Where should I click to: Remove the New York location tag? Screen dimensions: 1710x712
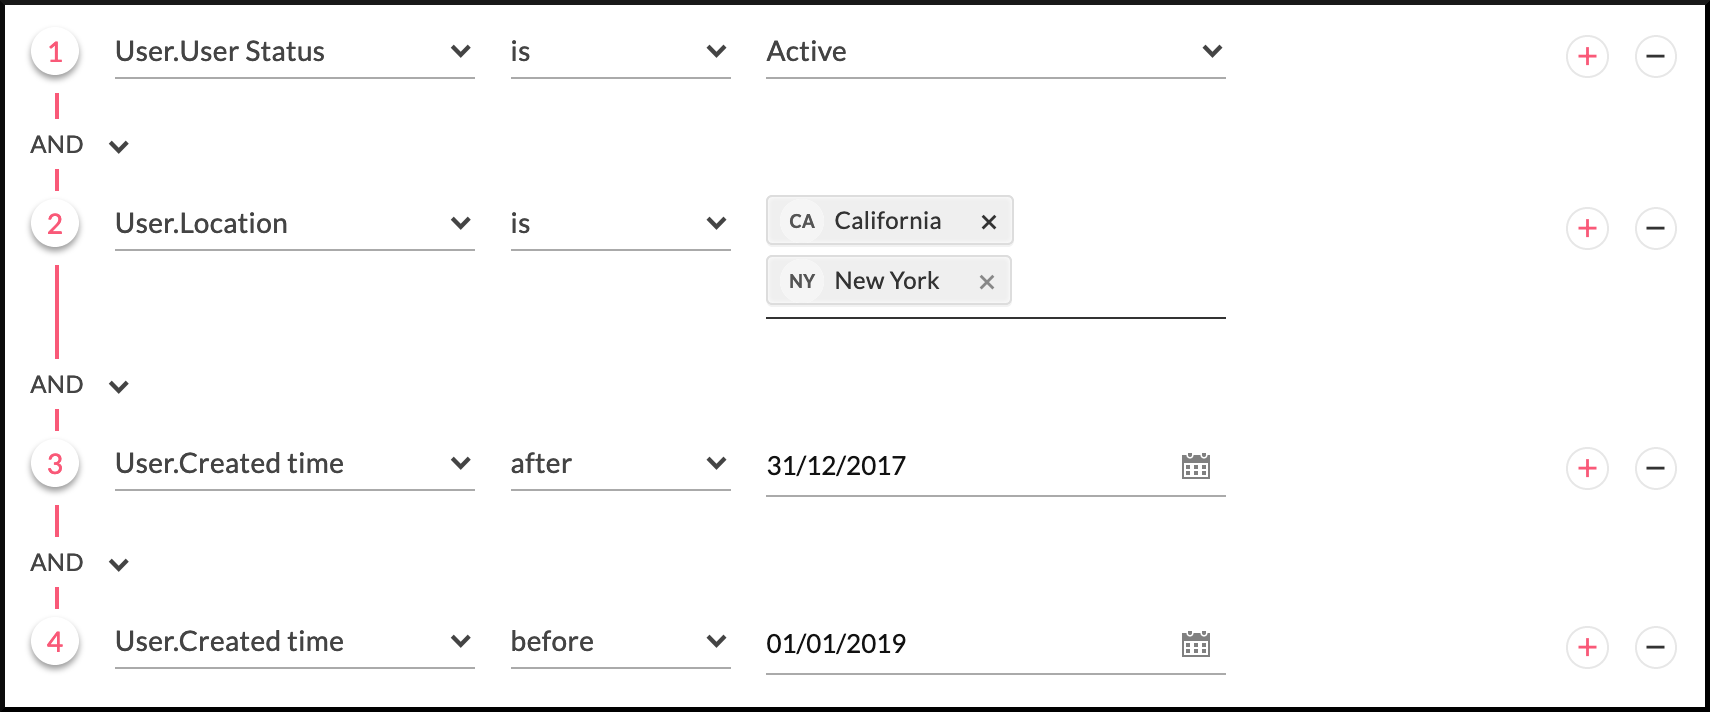[986, 282]
